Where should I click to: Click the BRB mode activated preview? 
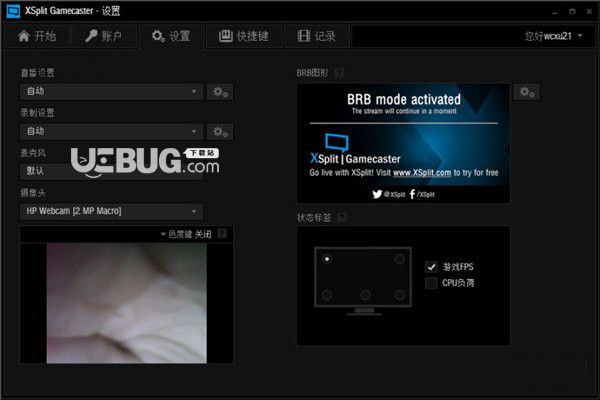coord(403,144)
